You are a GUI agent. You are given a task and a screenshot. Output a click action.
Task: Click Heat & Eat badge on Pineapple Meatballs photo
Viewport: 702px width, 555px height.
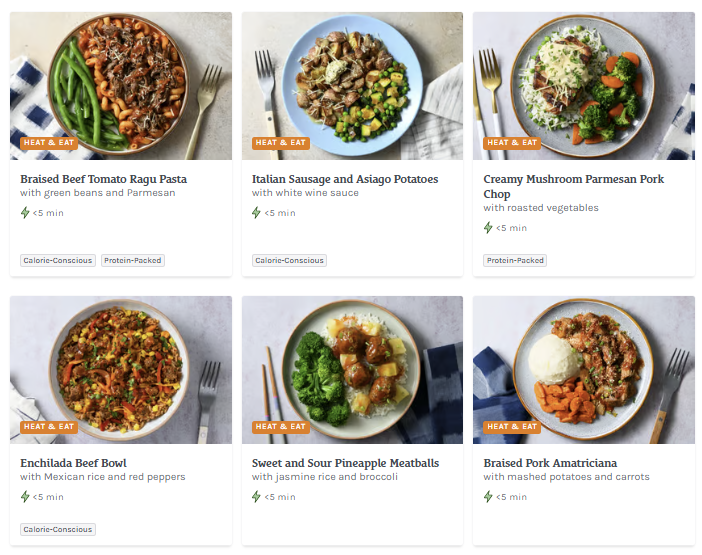tap(281, 427)
